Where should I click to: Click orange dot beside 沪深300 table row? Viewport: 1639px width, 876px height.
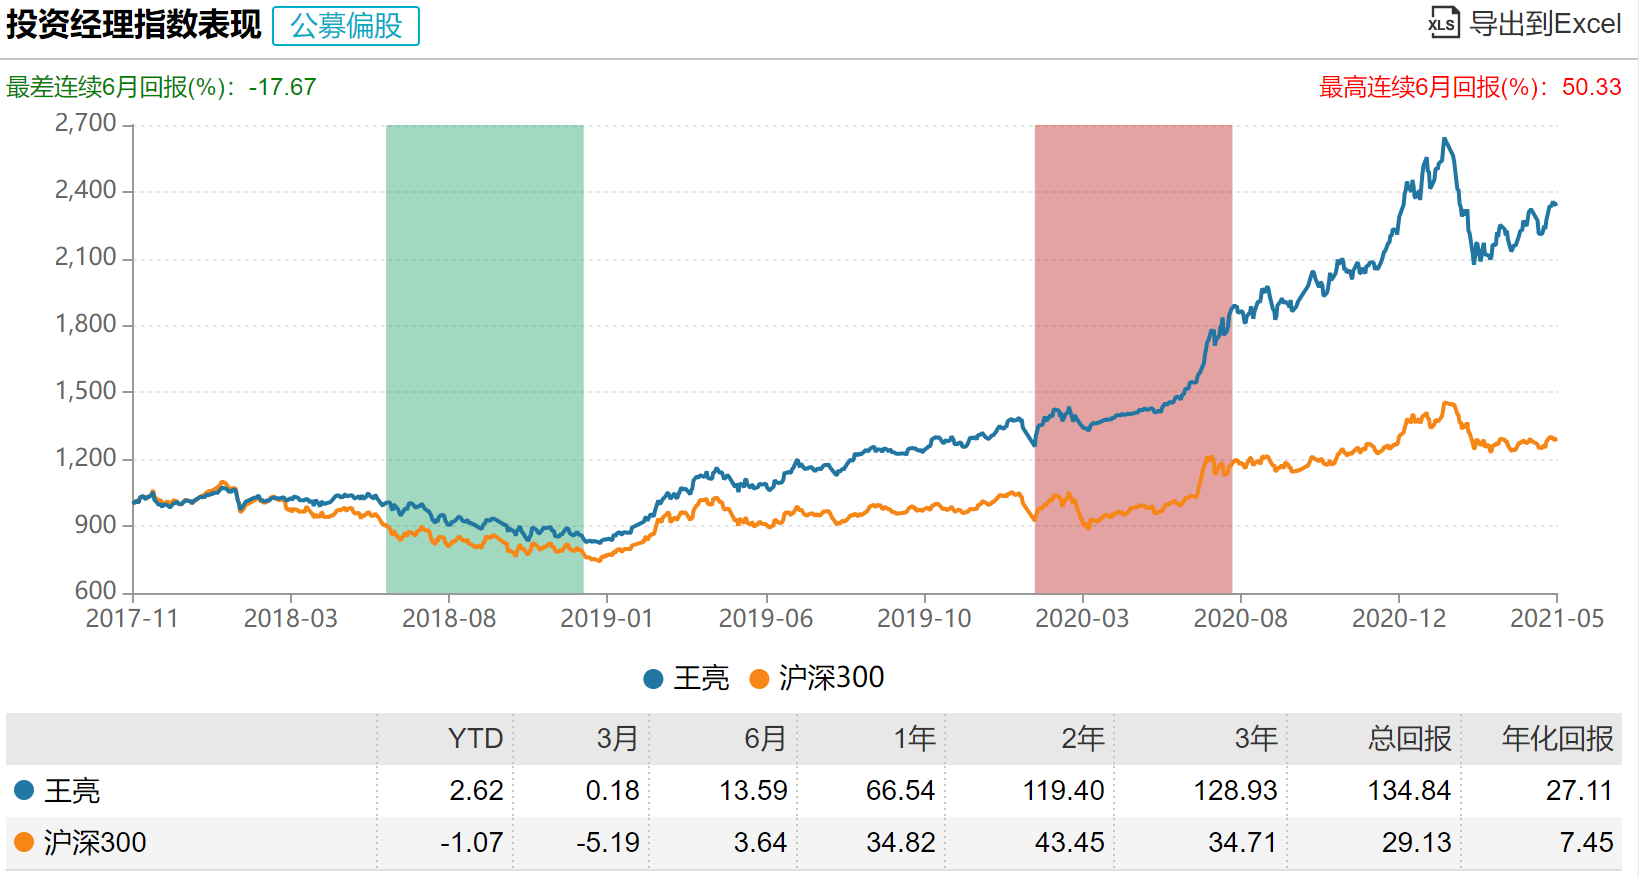click(24, 843)
